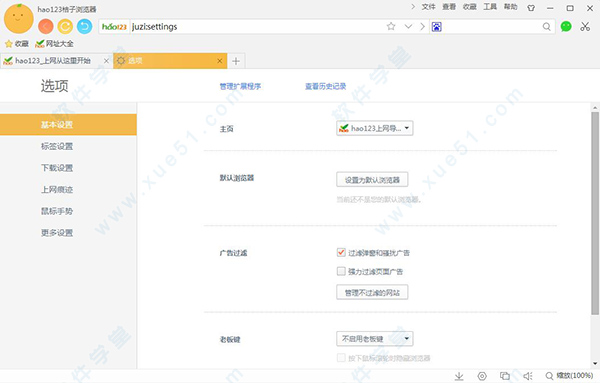
Task: Expand the 主页 hao123 homepage dropdown
Action: (x=375, y=128)
